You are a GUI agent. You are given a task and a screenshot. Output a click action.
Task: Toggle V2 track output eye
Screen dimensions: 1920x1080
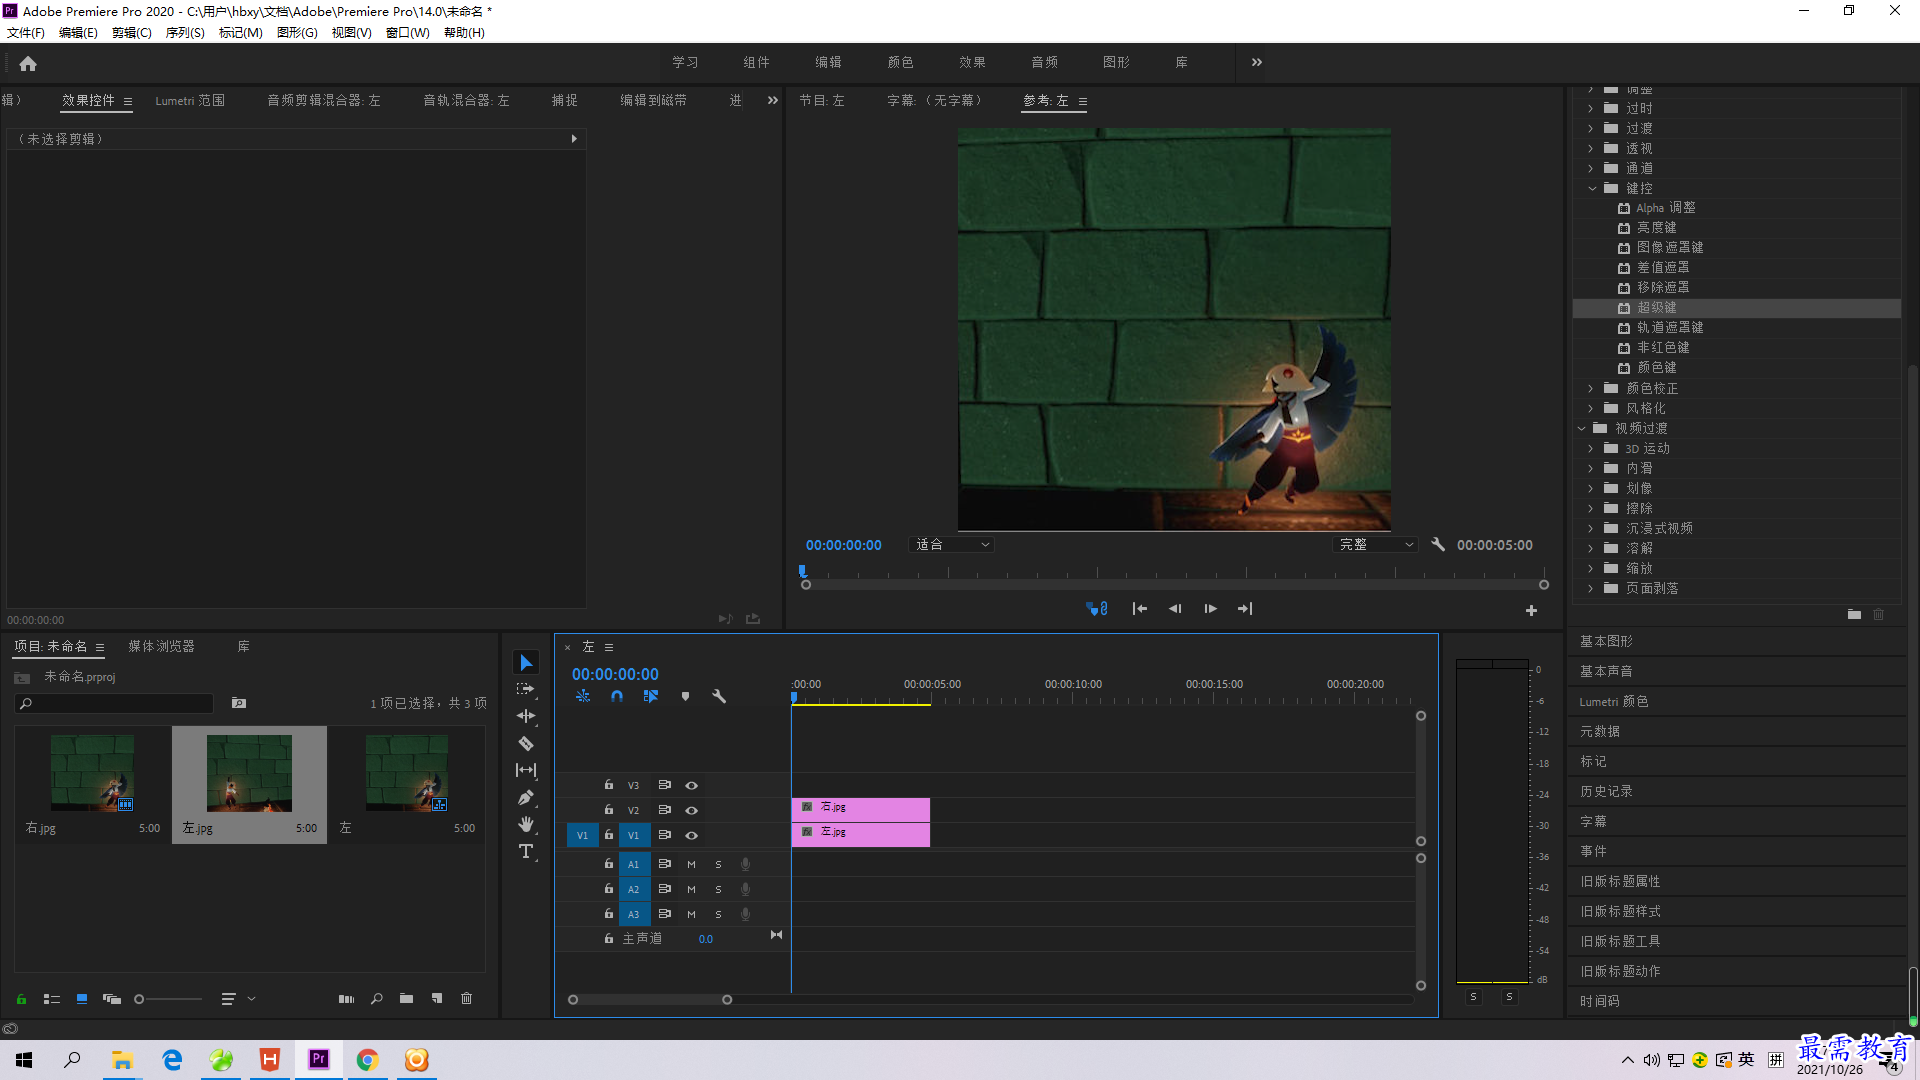click(691, 810)
